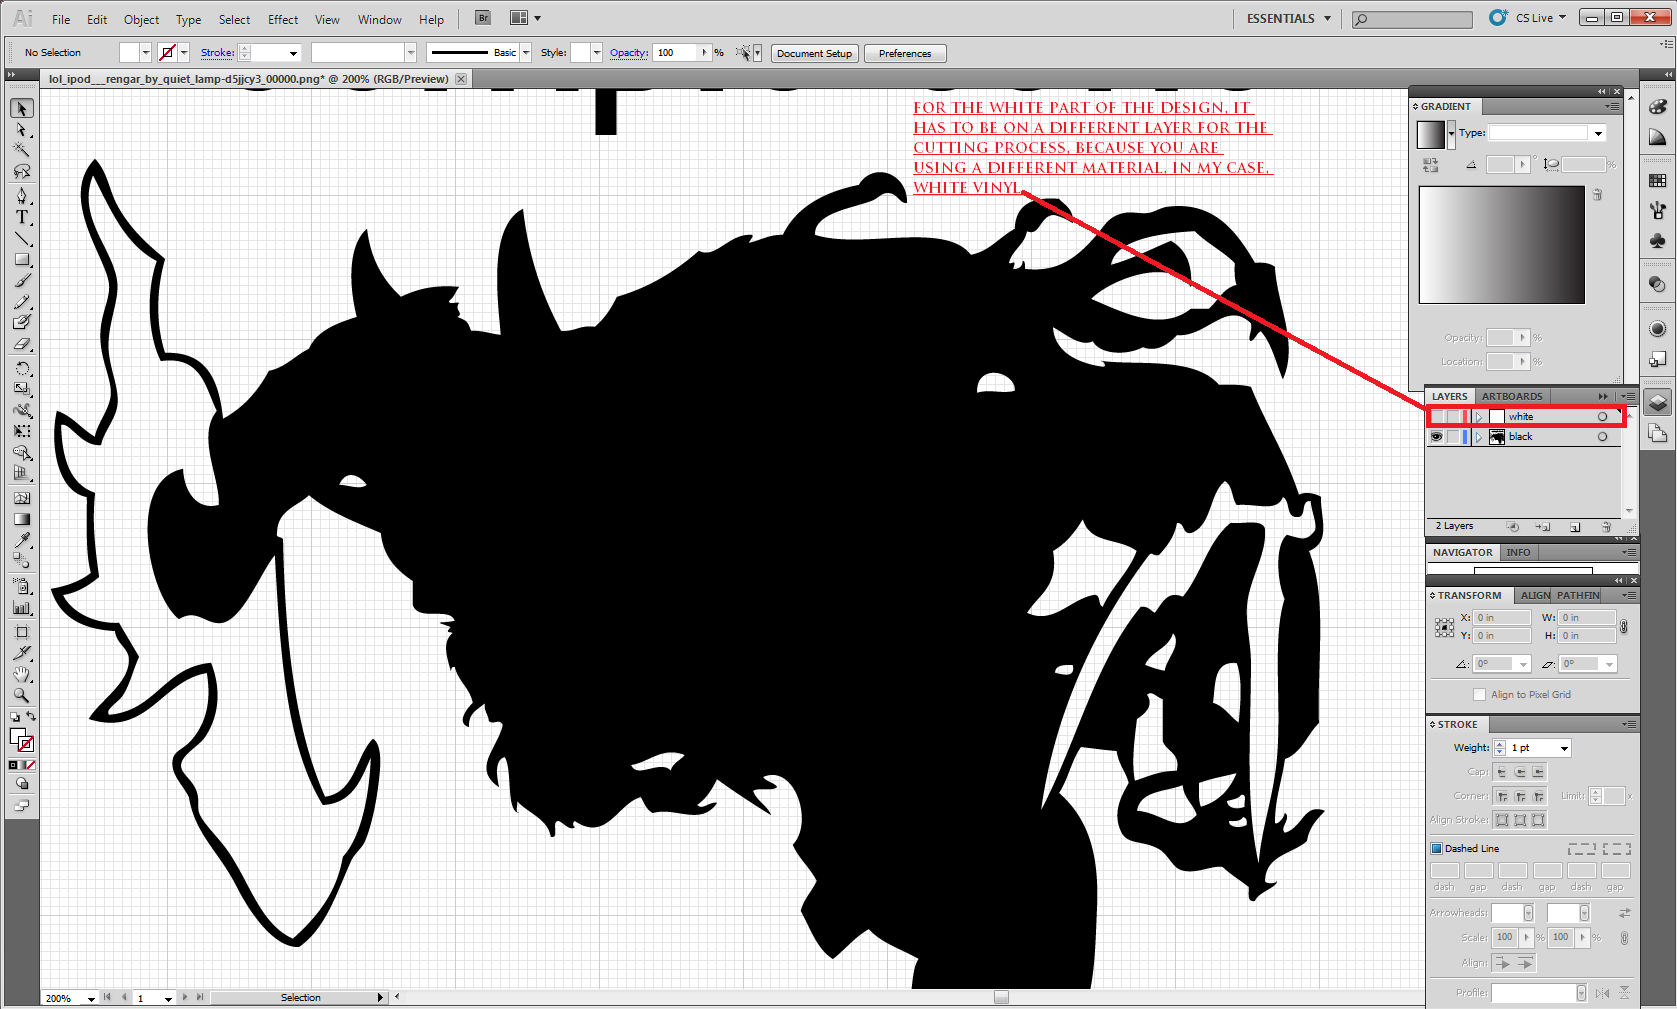Click the target circle for white layer
The width and height of the screenshot is (1677, 1009).
pos(1602,417)
